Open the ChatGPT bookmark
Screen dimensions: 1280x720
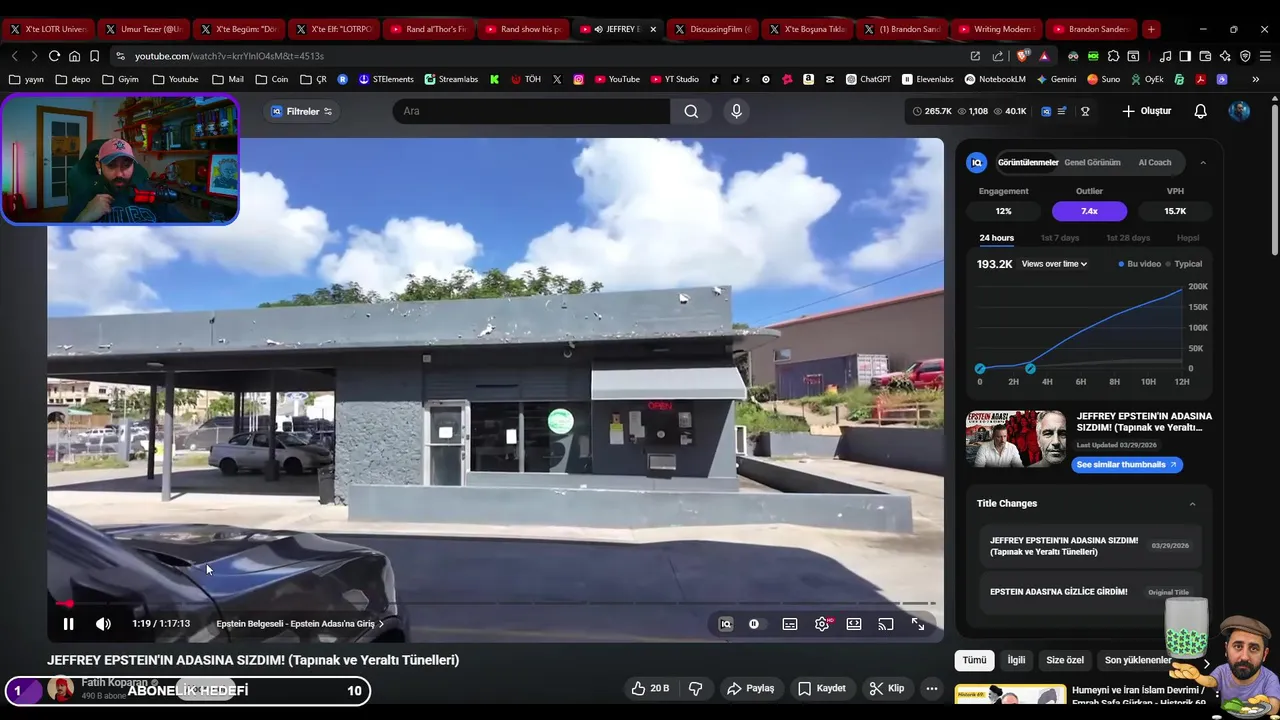868,79
